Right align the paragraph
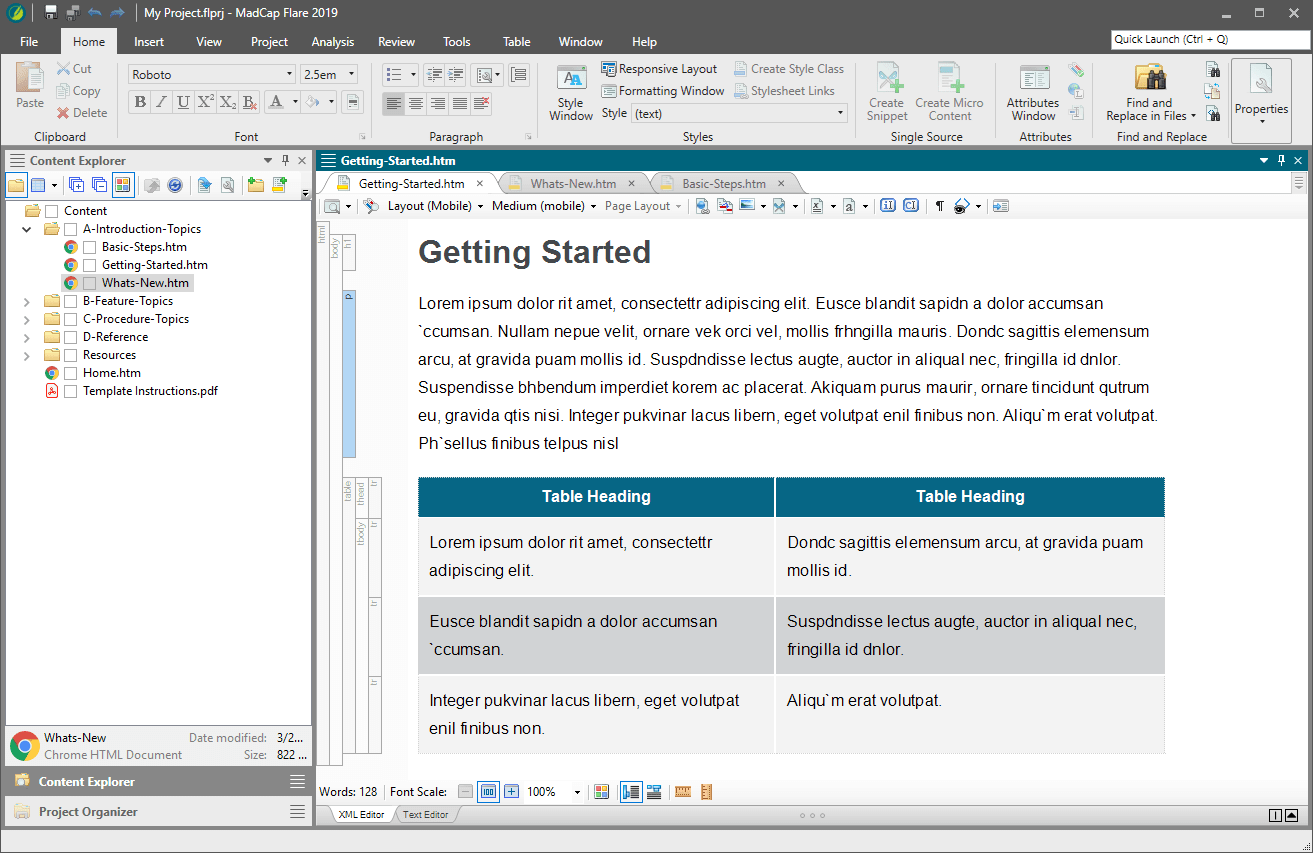The height and width of the screenshot is (853, 1313). pyautogui.click(x=437, y=103)
